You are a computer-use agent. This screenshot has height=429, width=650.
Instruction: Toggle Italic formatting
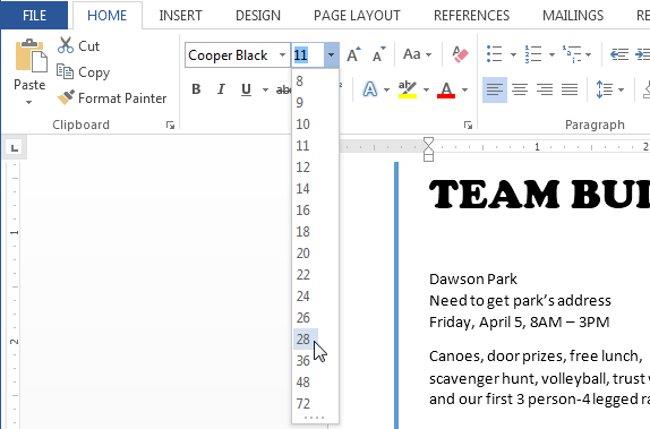point(221,89)
